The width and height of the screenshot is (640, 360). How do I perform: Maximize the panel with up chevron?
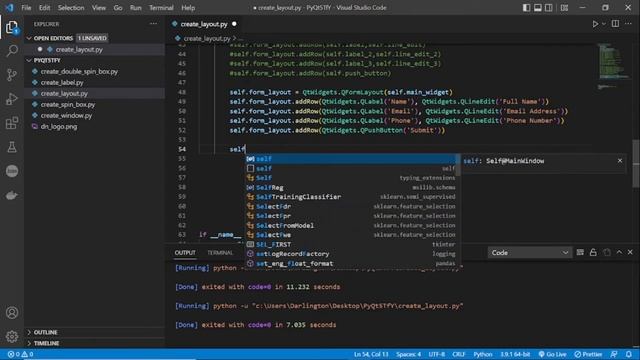coord(619,253)
